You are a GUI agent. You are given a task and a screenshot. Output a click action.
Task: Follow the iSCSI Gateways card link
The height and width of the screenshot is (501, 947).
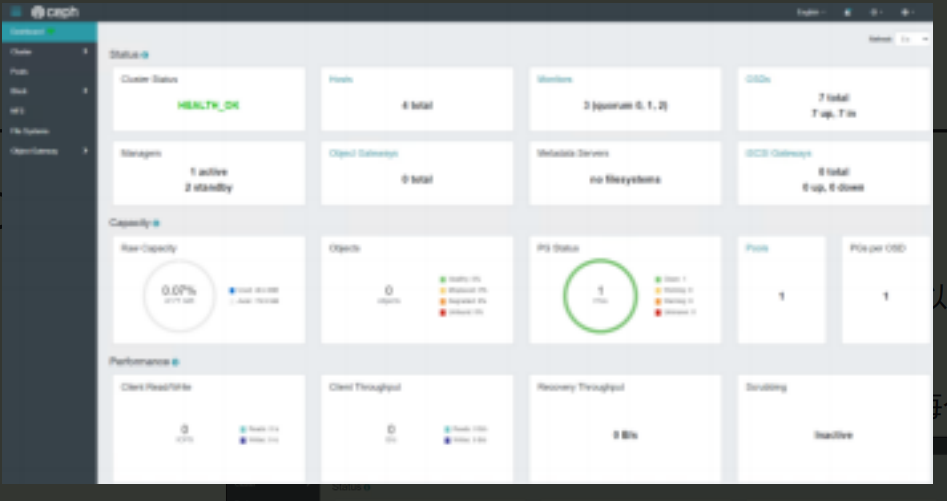(778, 153)
